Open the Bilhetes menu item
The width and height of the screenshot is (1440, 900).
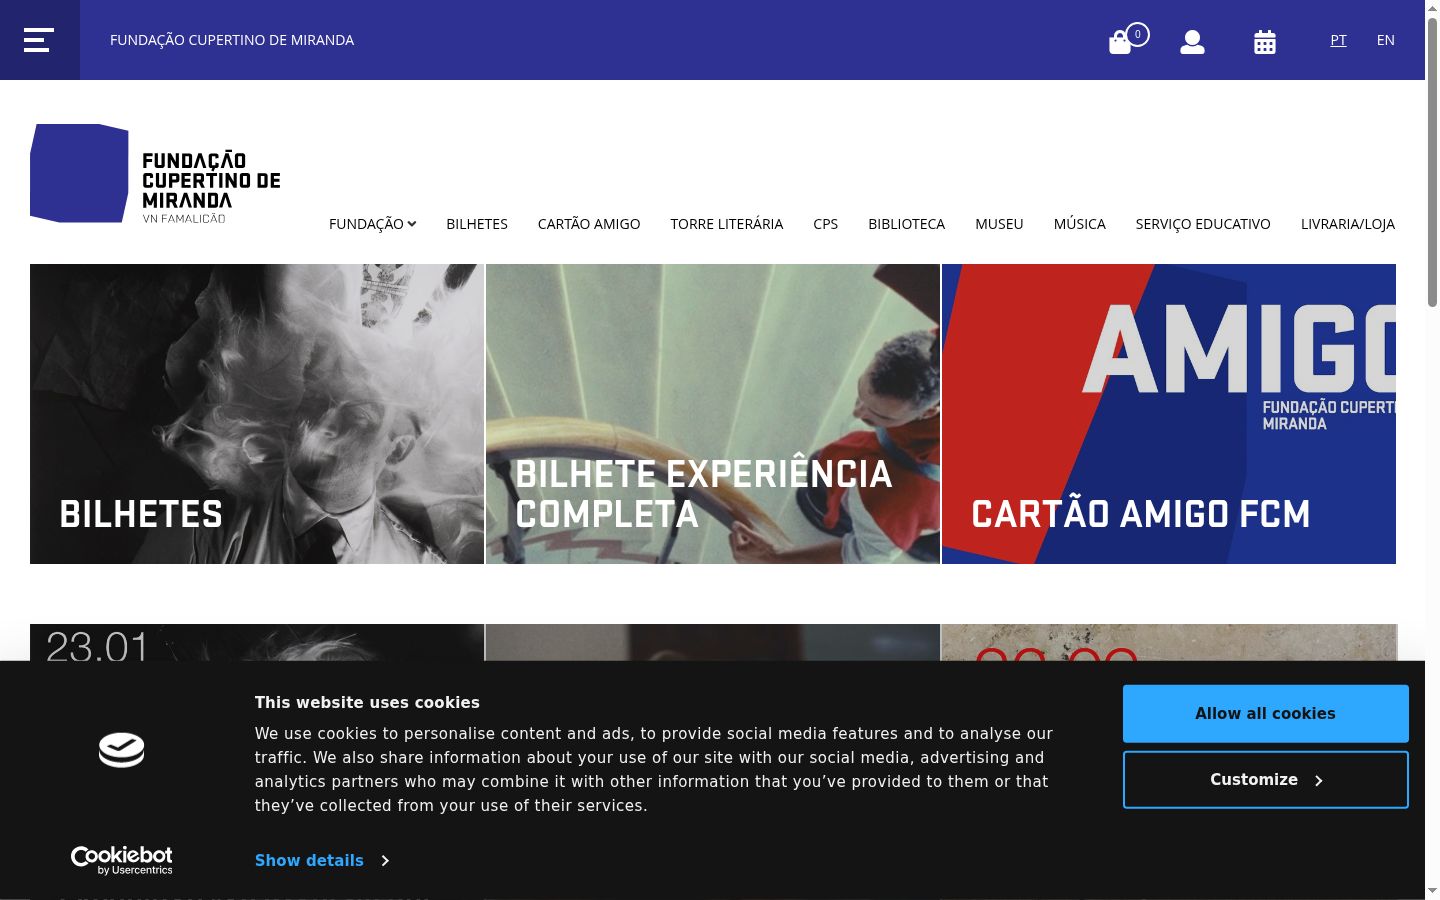pos(477,224)
